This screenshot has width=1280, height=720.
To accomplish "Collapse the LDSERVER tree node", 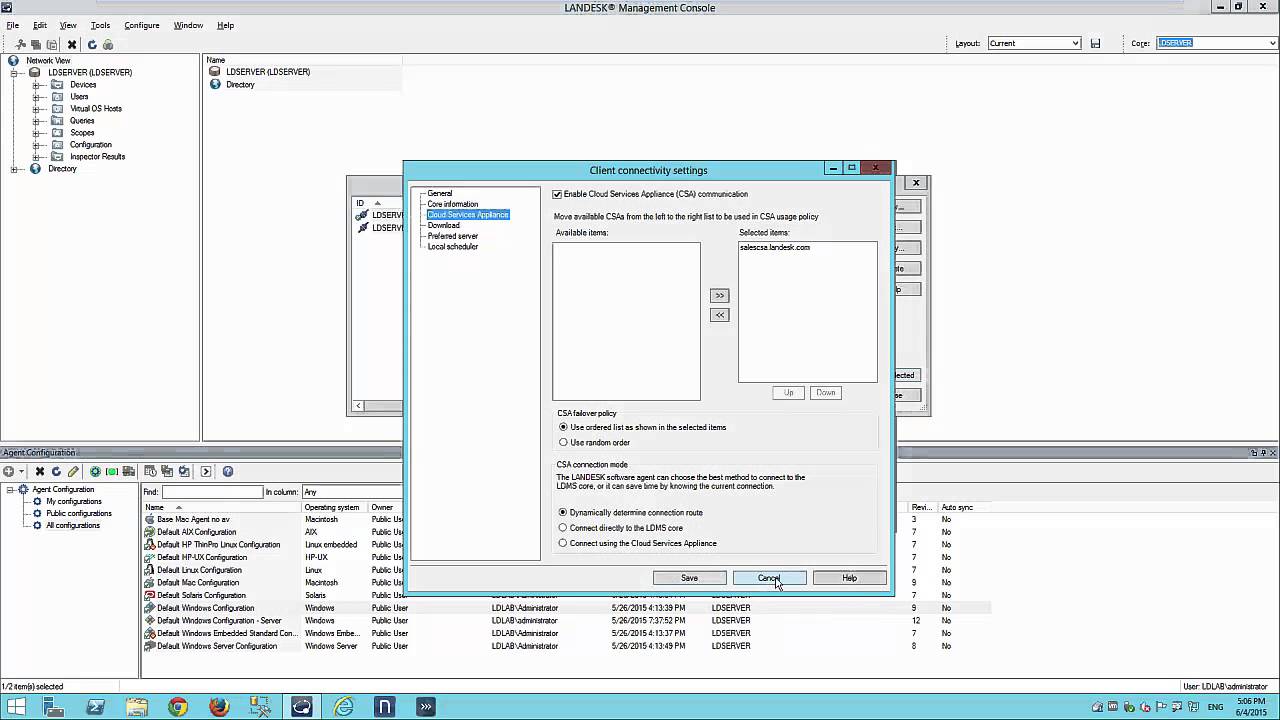I will [x=14, y=72].
